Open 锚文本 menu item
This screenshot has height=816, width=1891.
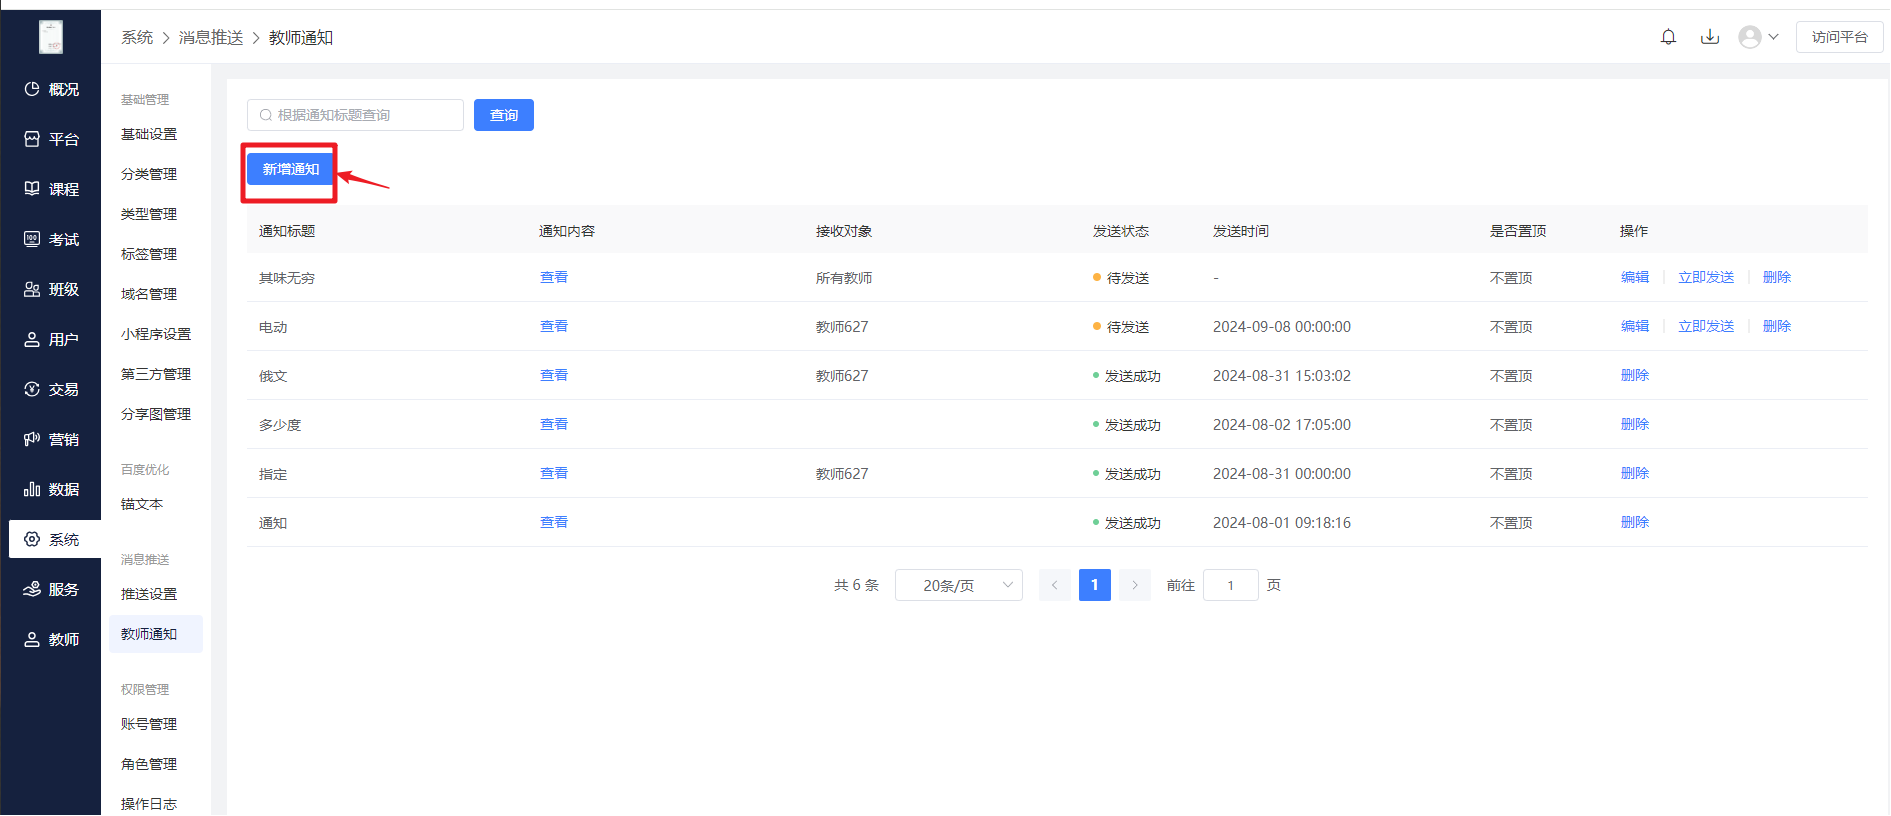click(142, 504)
